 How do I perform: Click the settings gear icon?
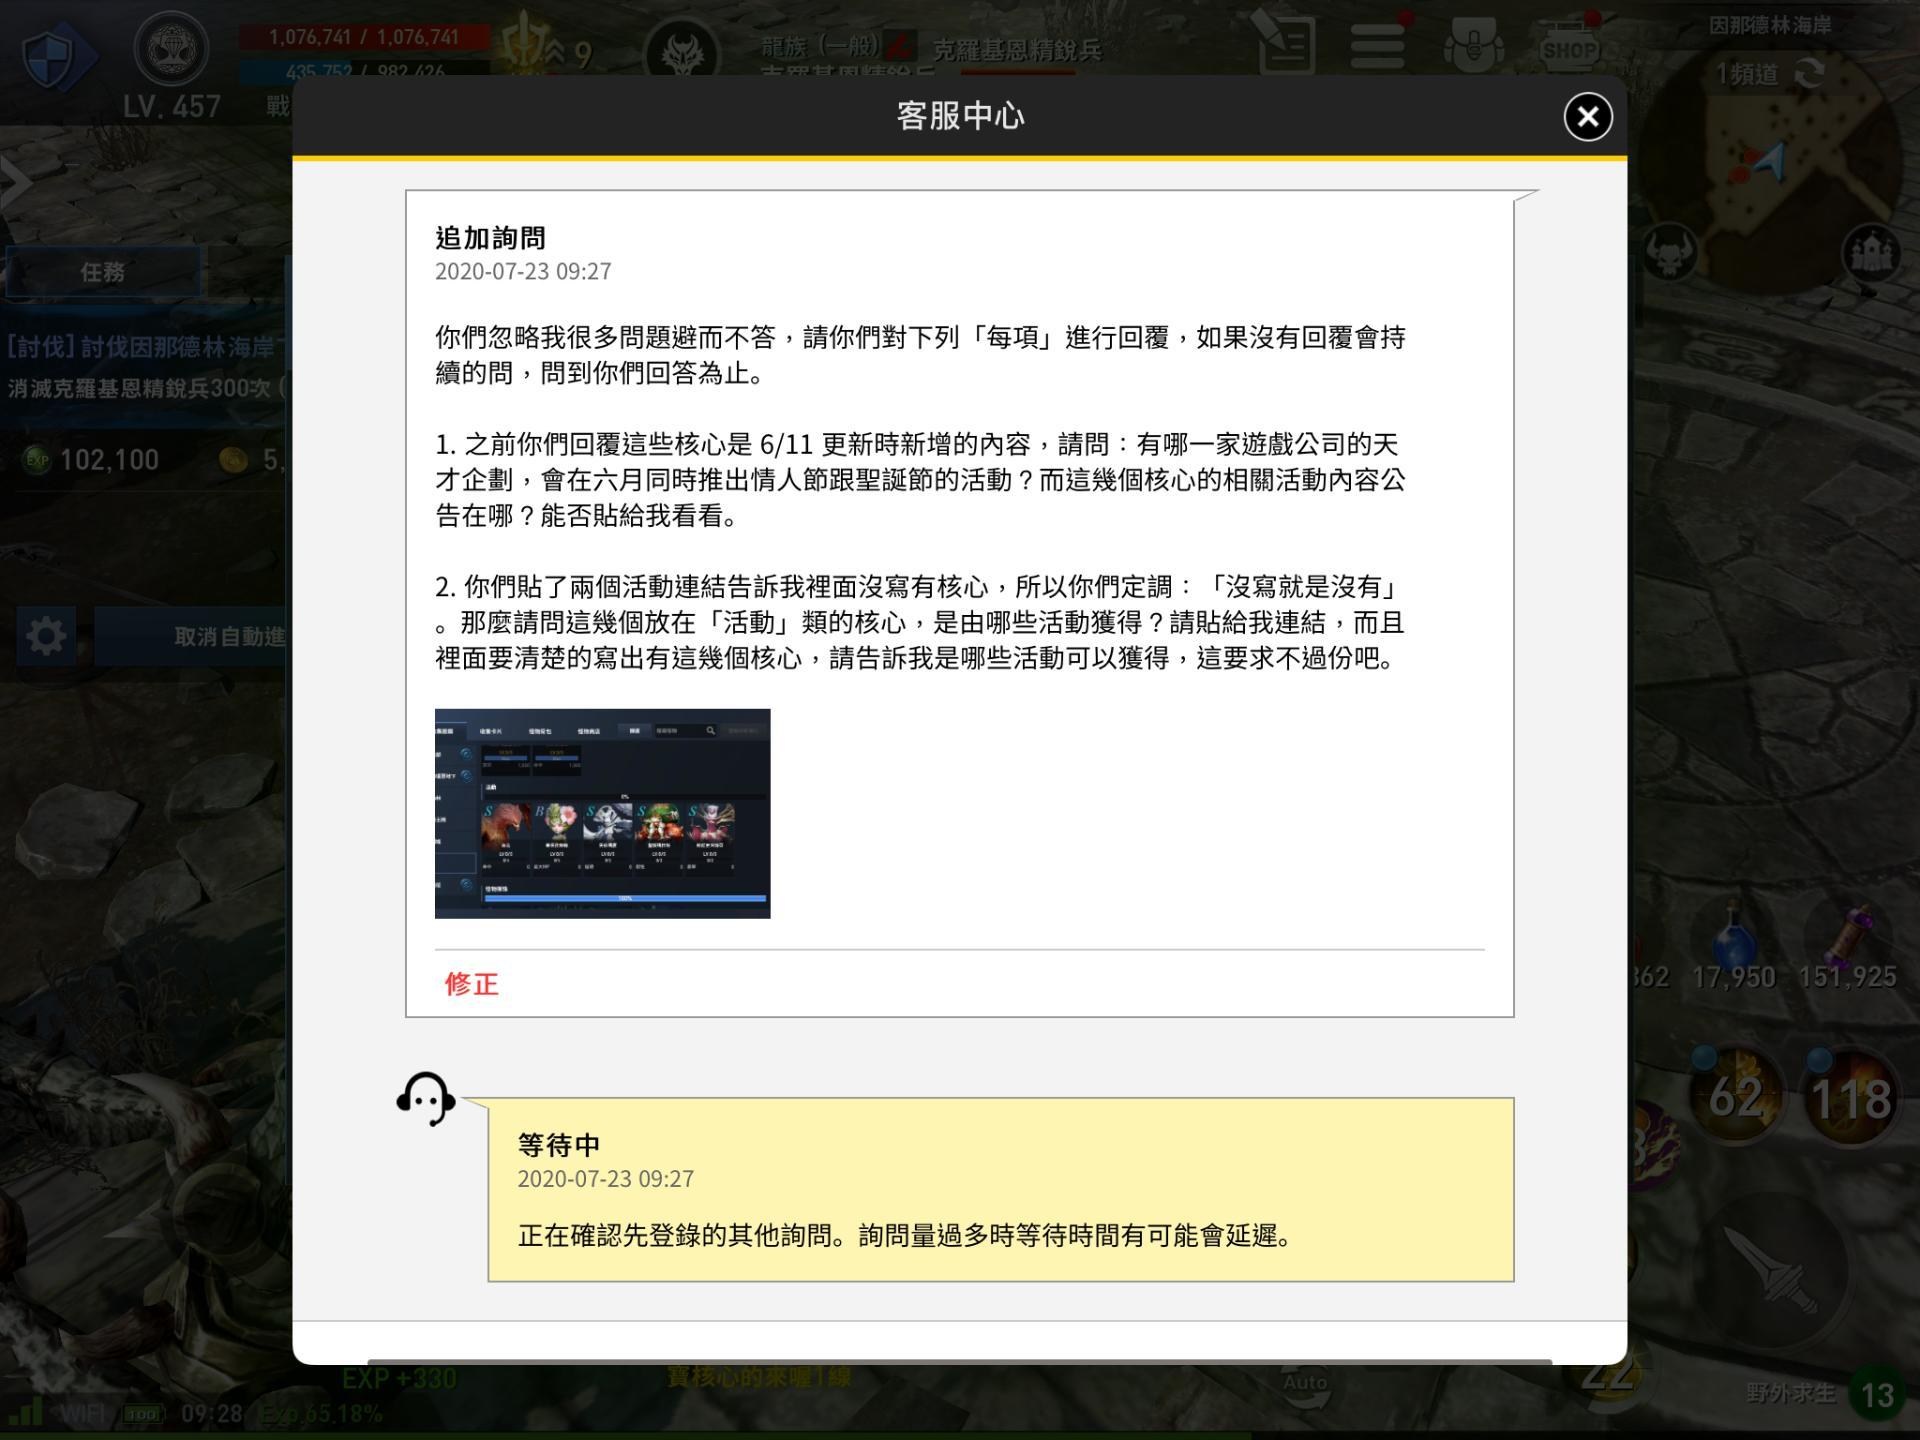click(45, 636)
